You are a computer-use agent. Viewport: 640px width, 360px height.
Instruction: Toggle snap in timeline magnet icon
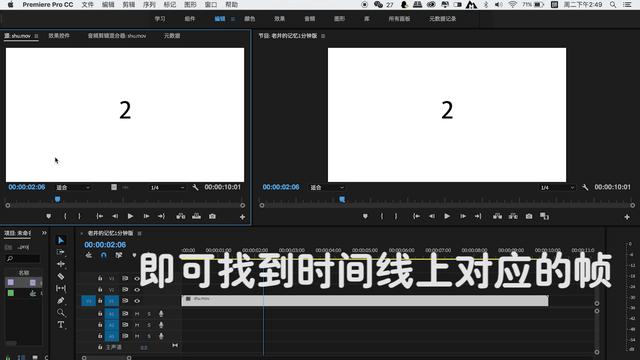coord(104,256)
